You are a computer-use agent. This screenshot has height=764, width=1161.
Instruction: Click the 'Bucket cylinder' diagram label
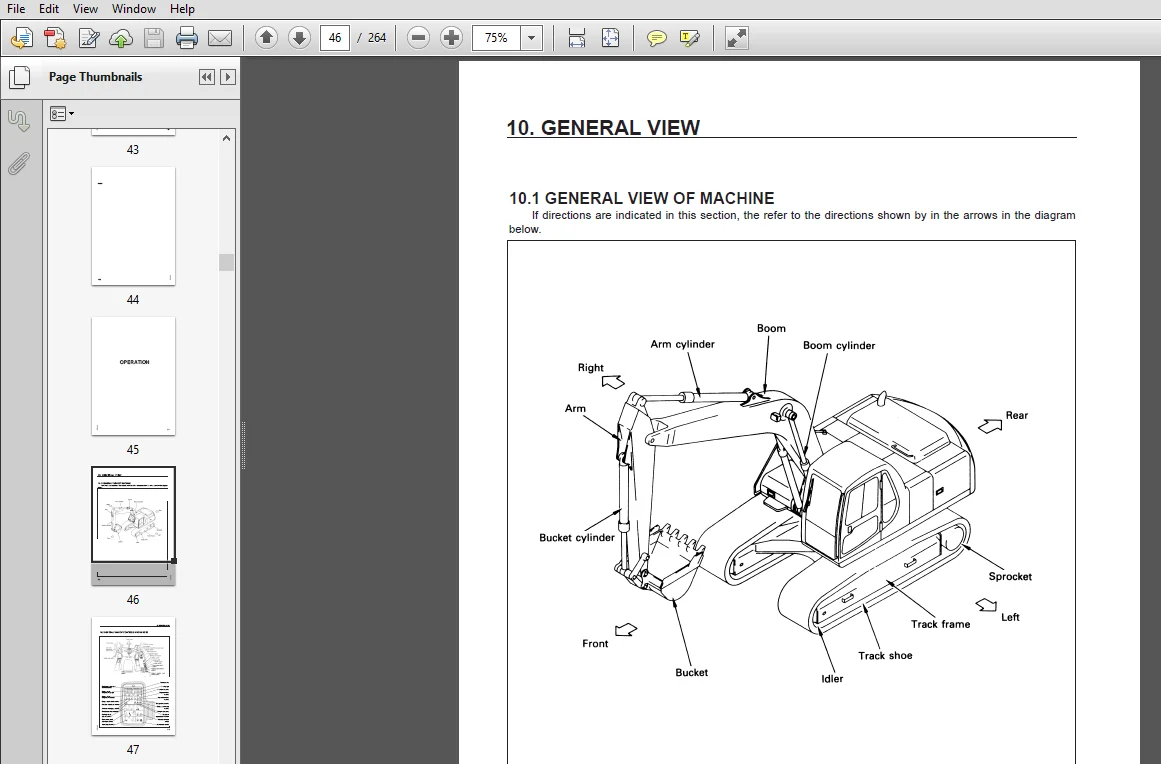577,538
